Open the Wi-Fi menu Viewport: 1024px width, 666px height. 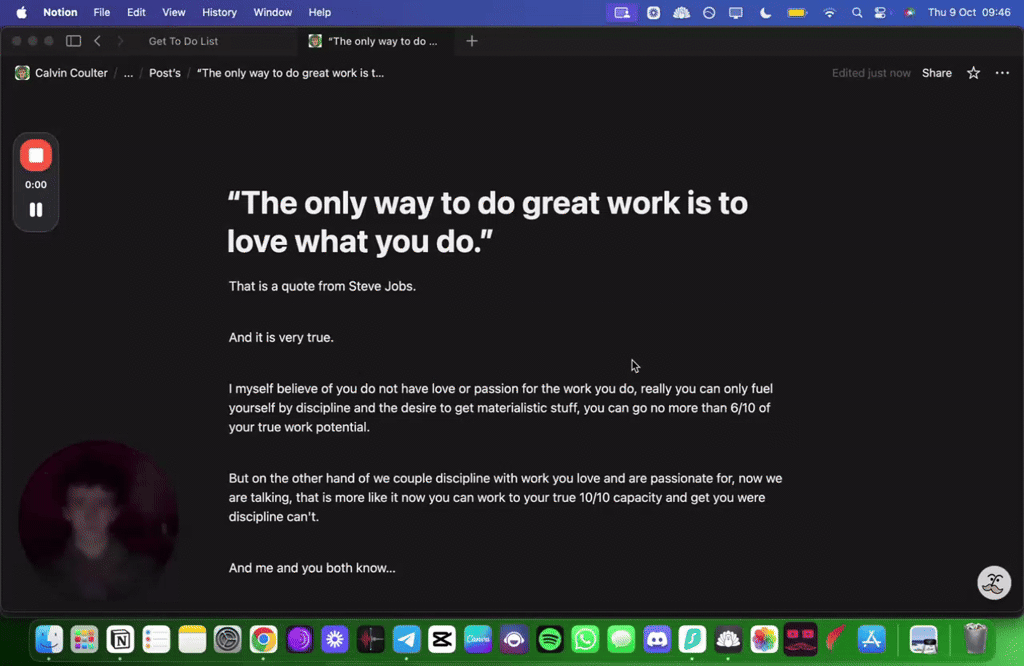coord(829,12)
